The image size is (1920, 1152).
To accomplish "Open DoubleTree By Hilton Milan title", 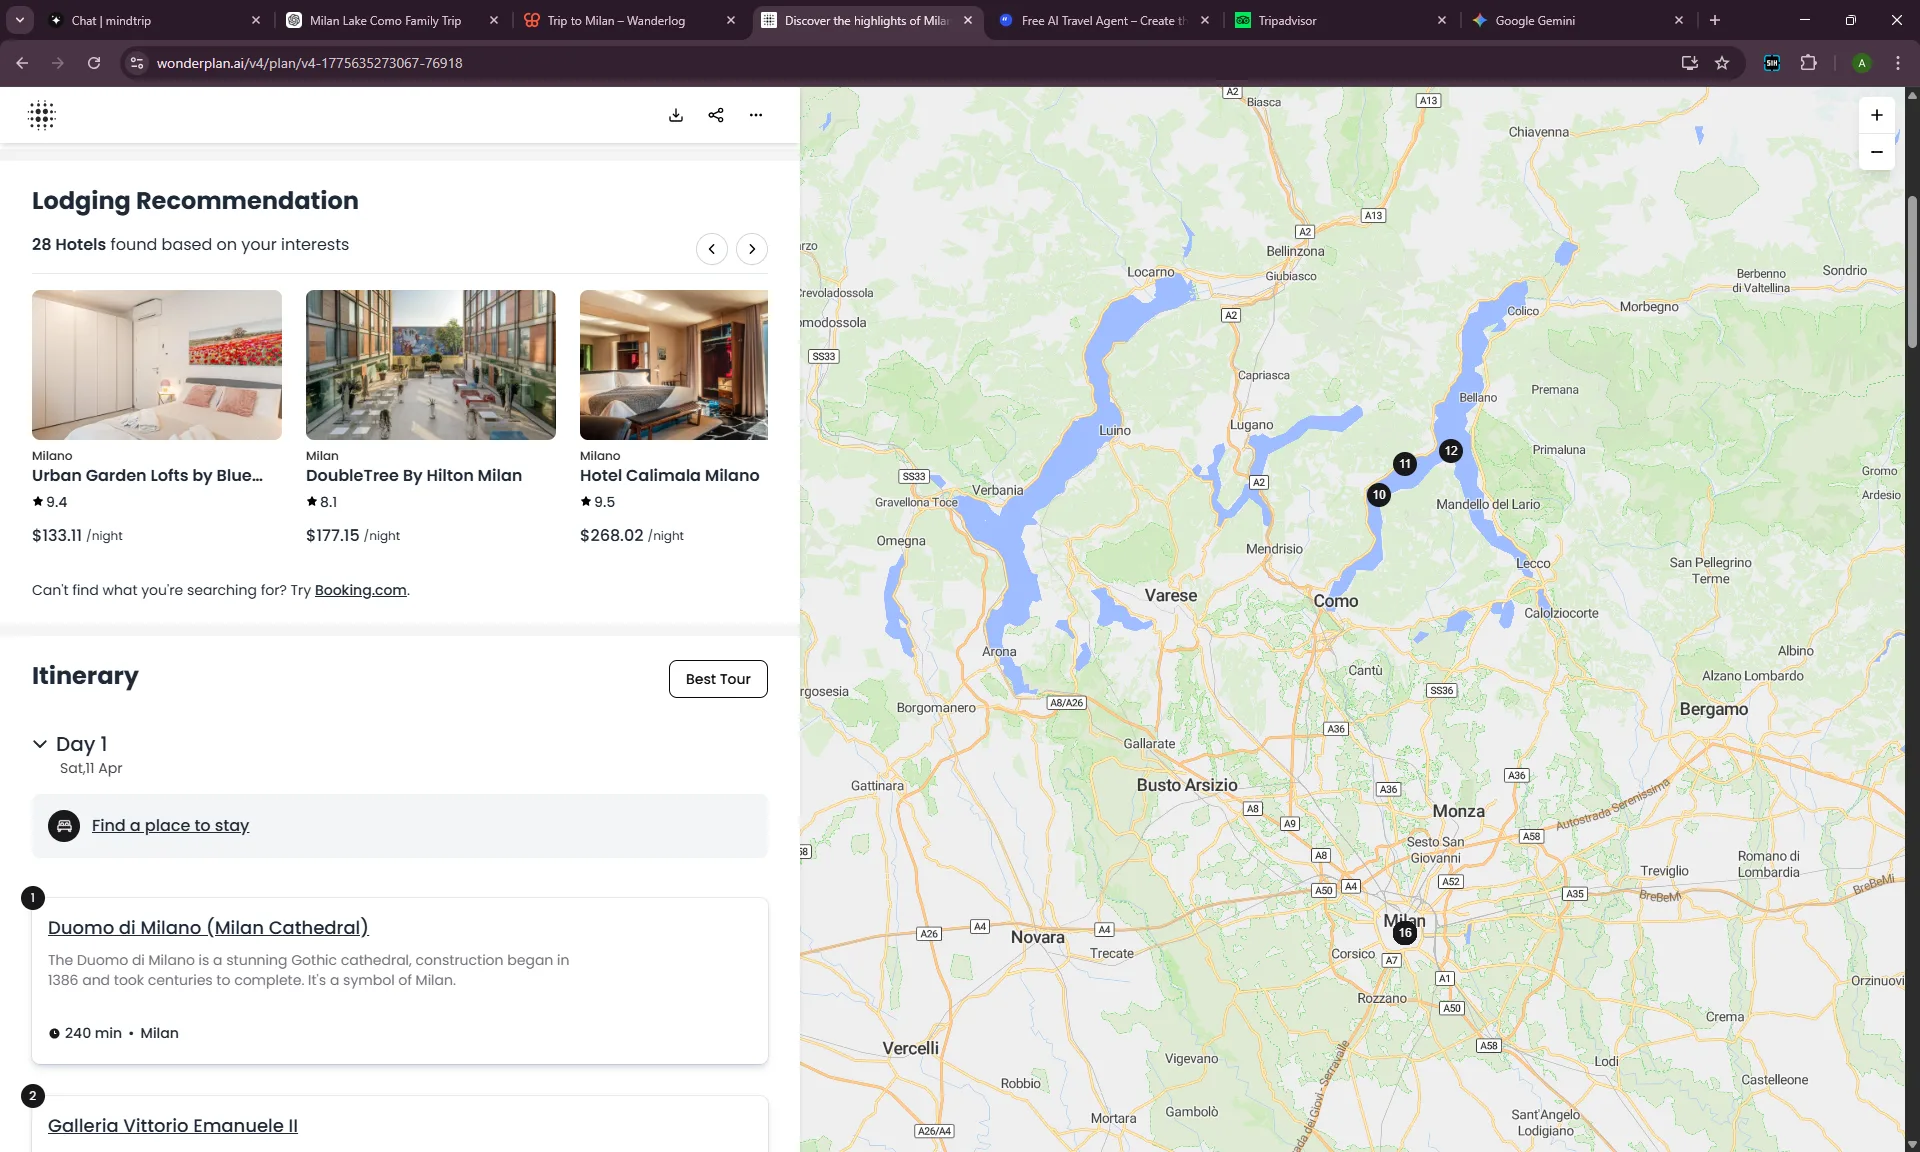I will 414,475.
